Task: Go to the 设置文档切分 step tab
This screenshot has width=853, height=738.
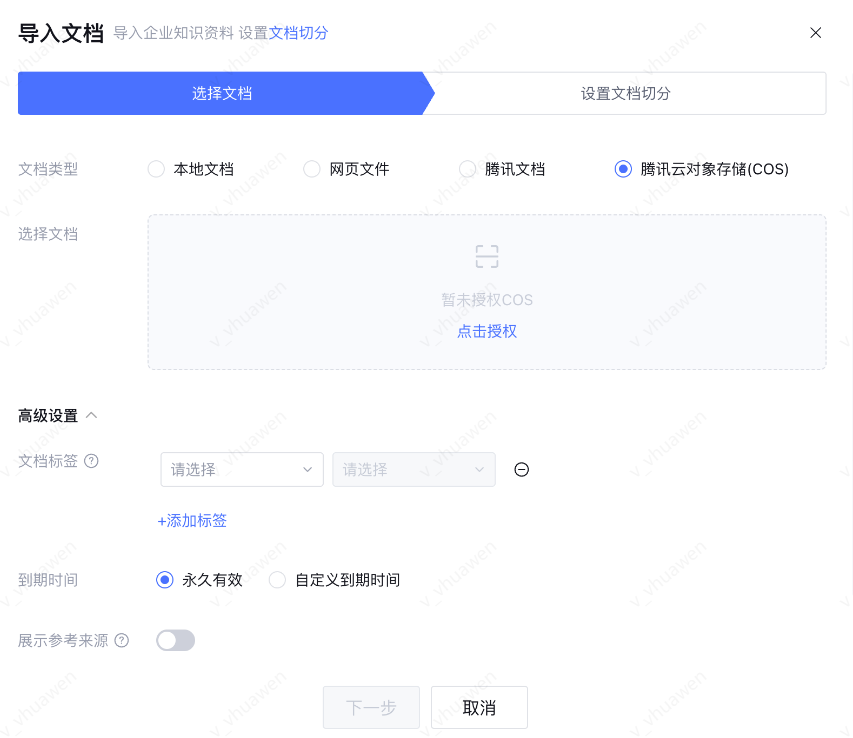Action: pos(626,94)
